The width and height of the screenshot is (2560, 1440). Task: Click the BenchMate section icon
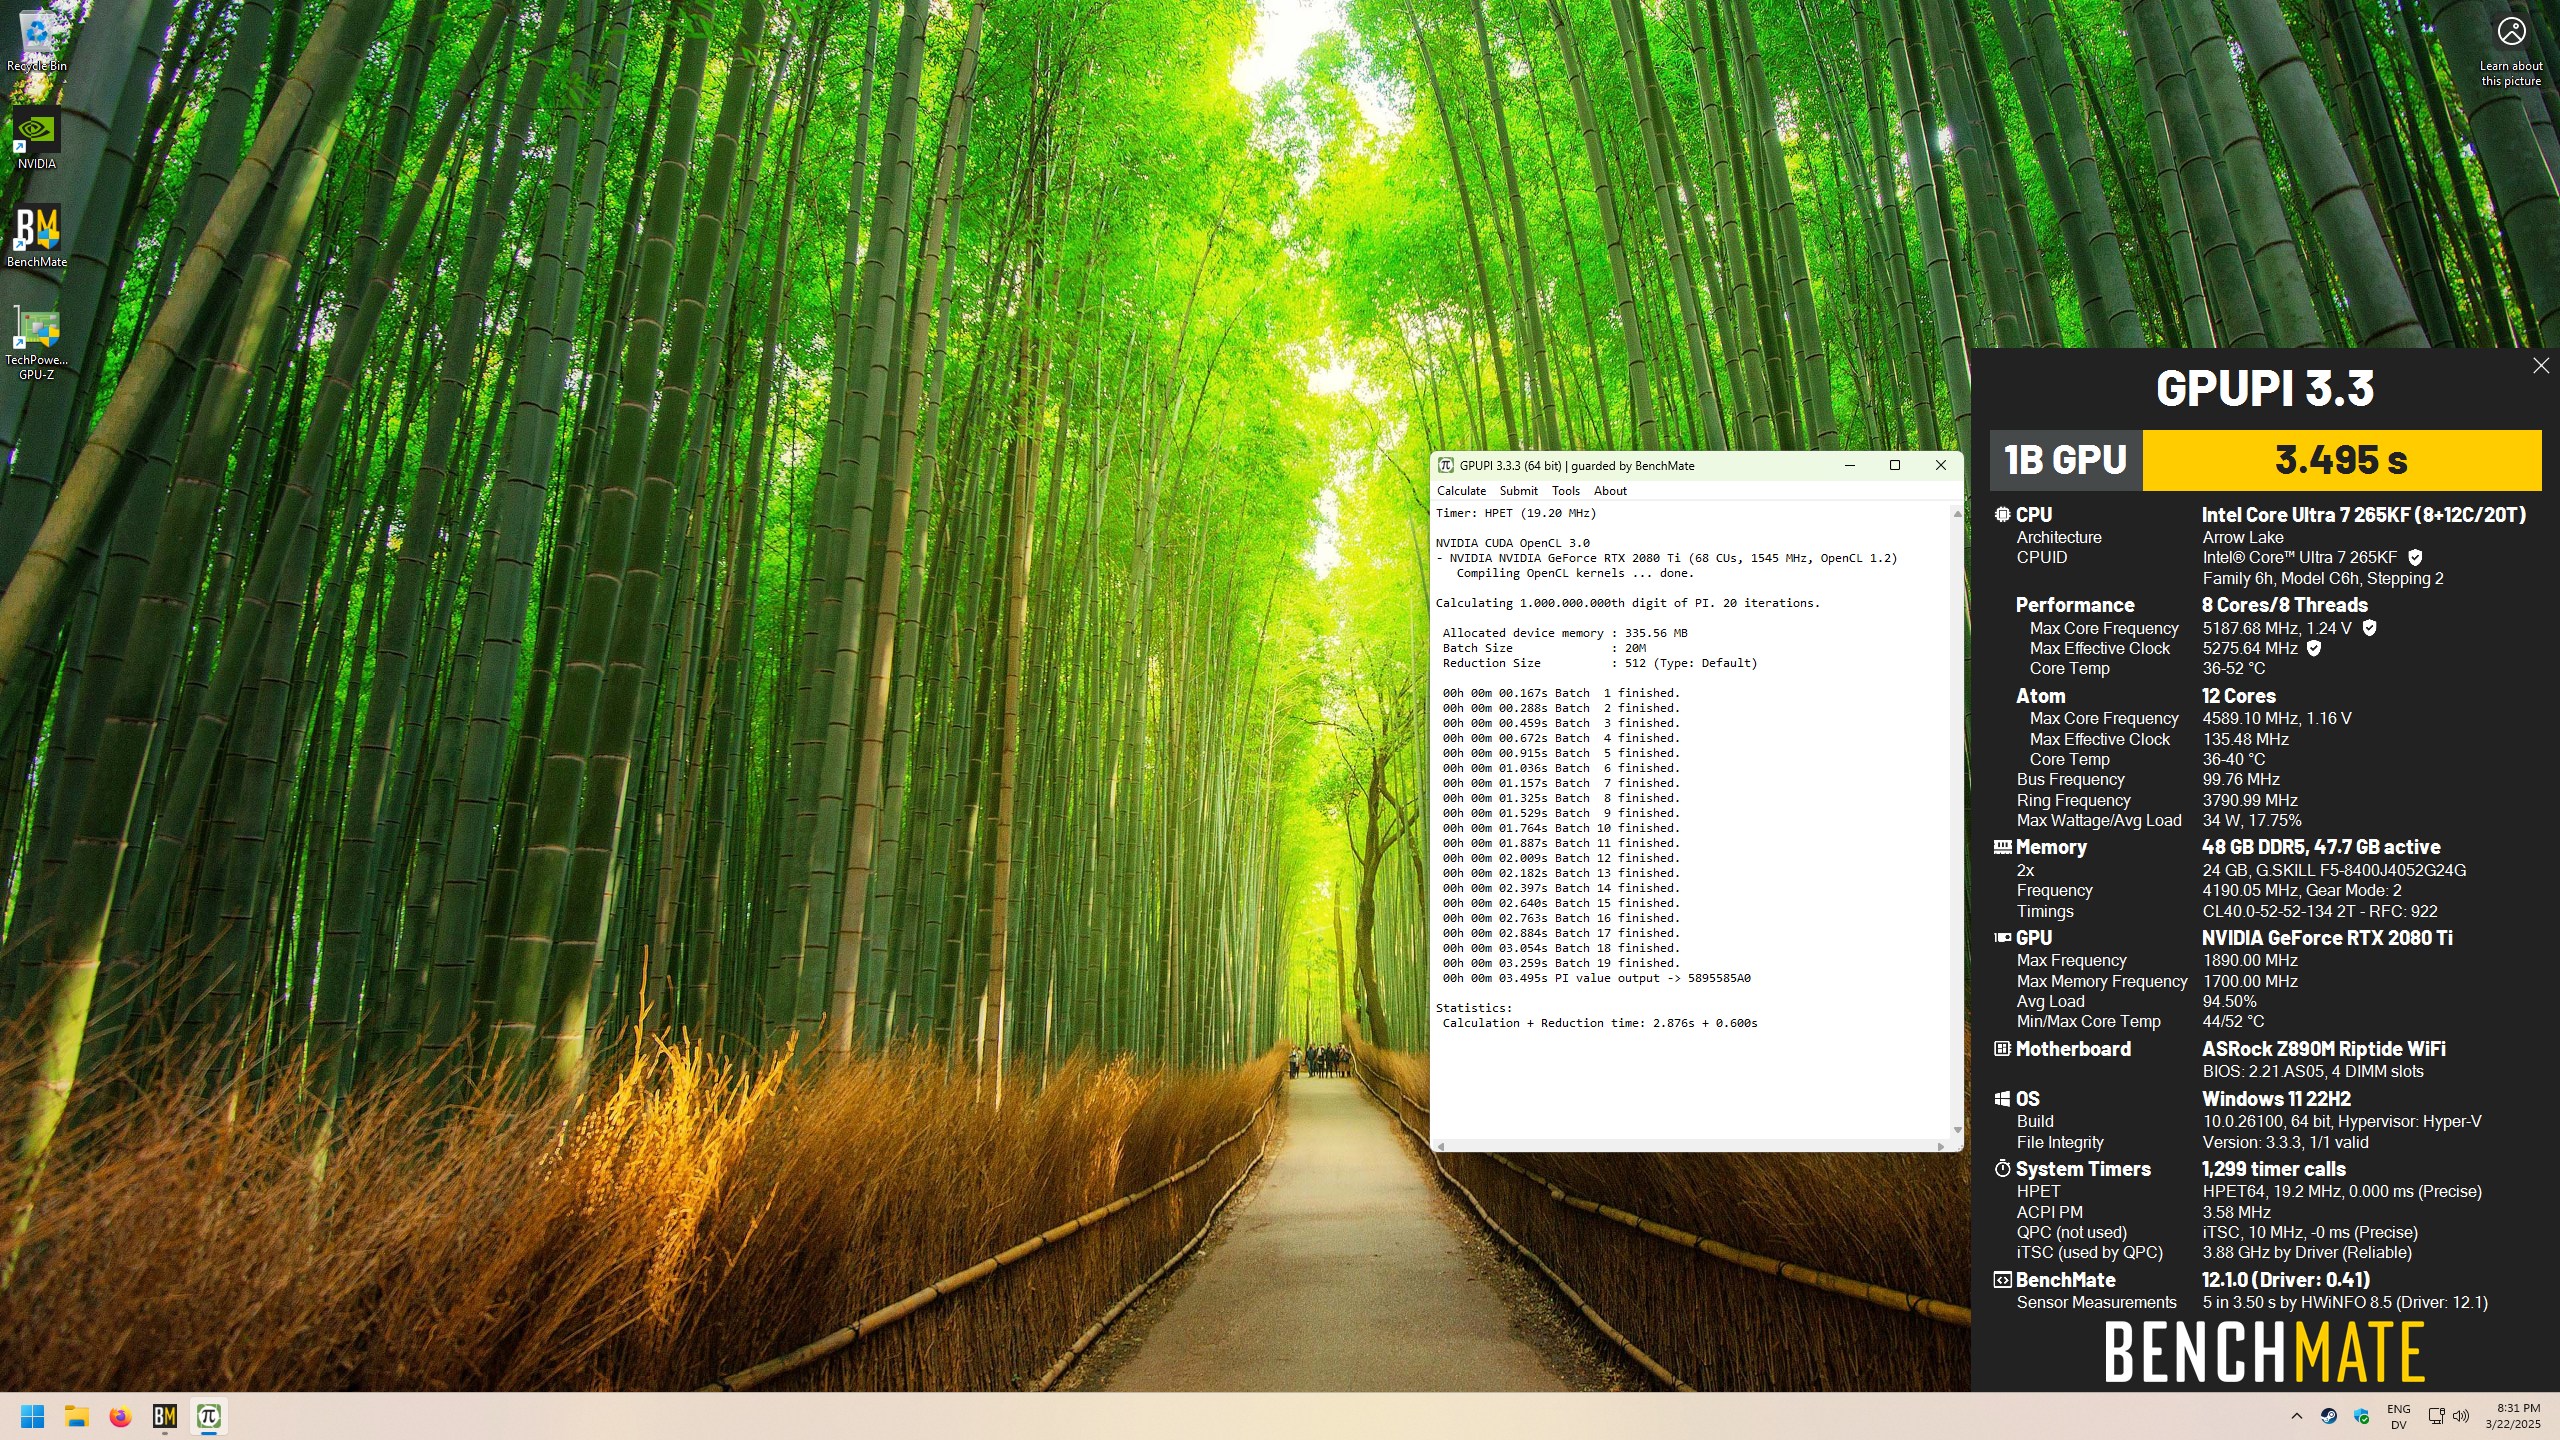[2002, 1280]
